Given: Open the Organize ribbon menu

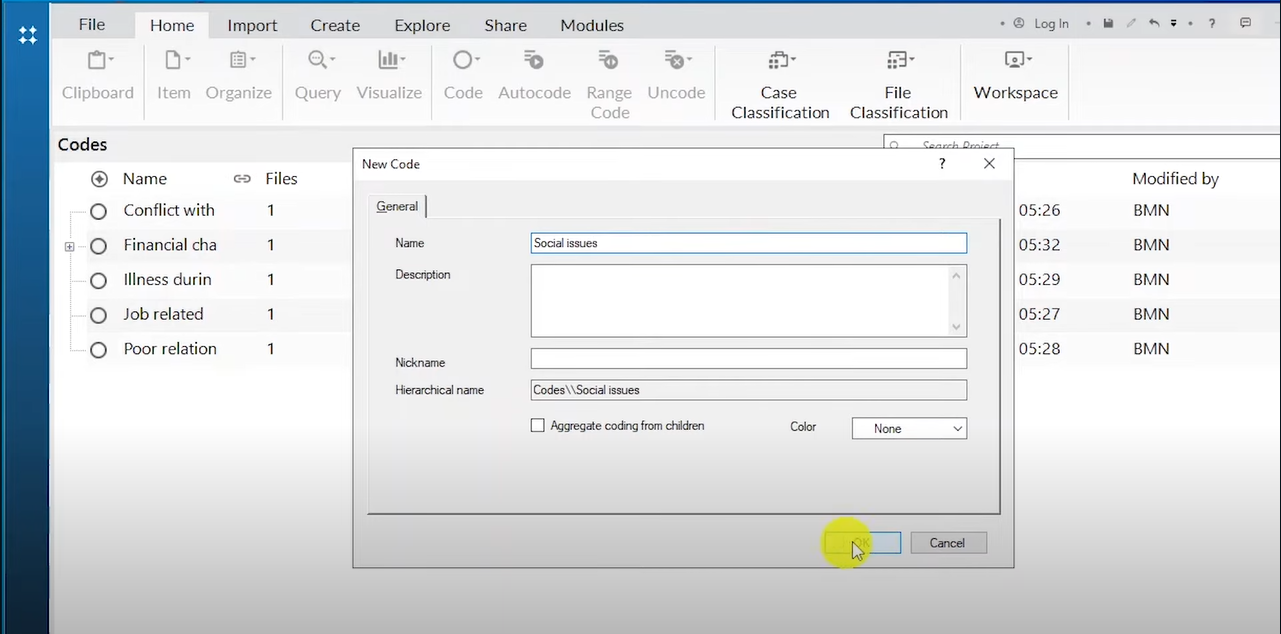Looking at the screenshot, I should pyautogui.click(x=238, y=75).
